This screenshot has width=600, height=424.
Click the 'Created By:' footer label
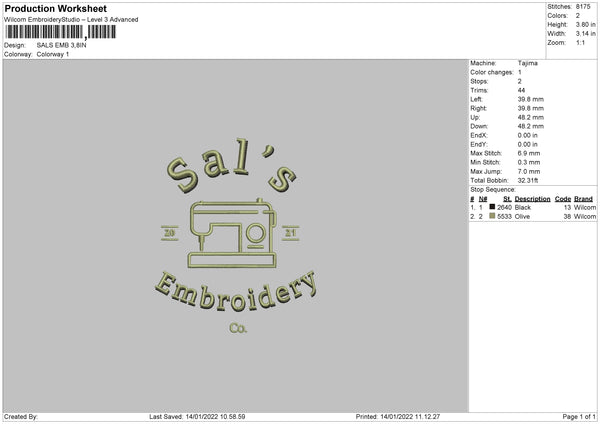pos(21,416)
